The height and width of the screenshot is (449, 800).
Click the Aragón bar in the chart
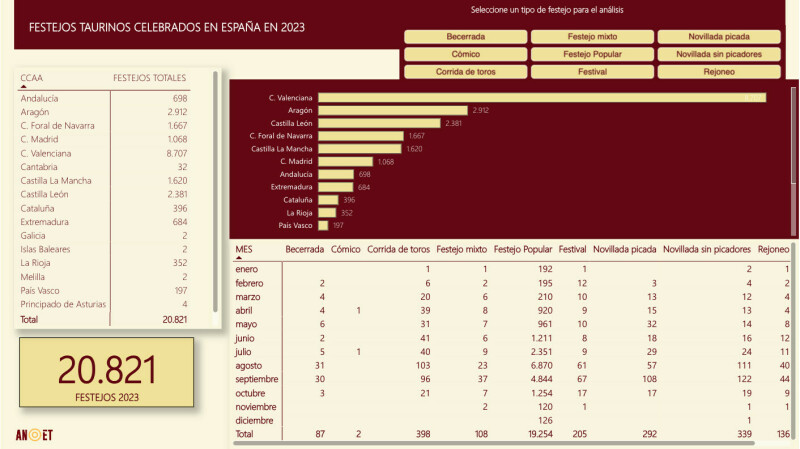pos(392,110)
